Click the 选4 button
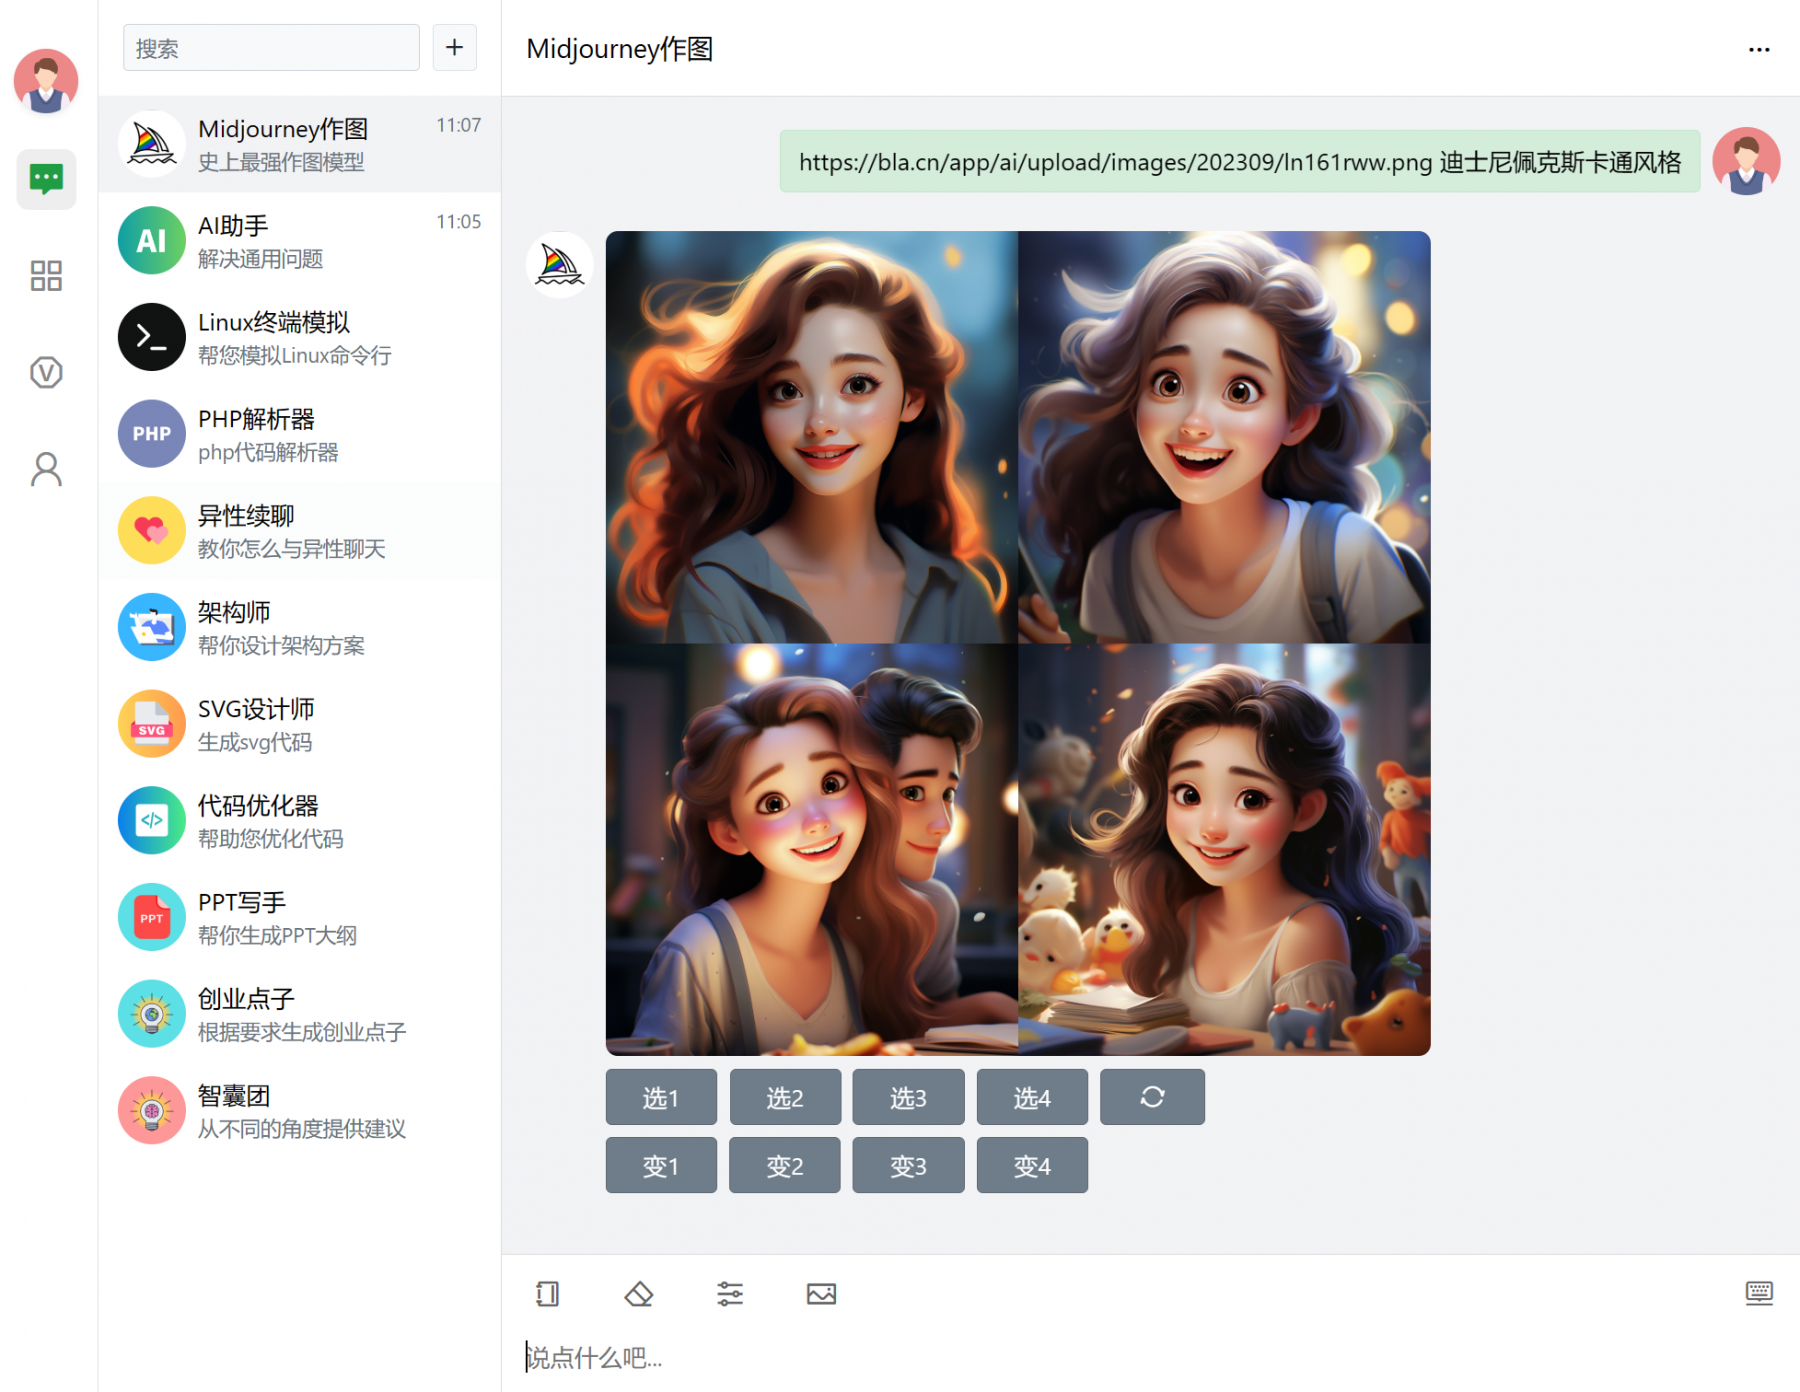This screenshot has width=1800, height=1392. pyautogui.click(x=1032, y=1097)
